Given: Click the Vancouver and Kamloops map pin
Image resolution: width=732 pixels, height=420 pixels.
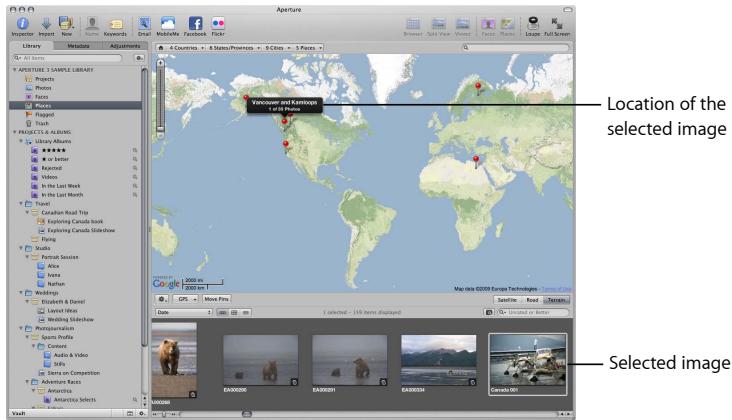Looking at the screenshot, I should pos(284,123).
